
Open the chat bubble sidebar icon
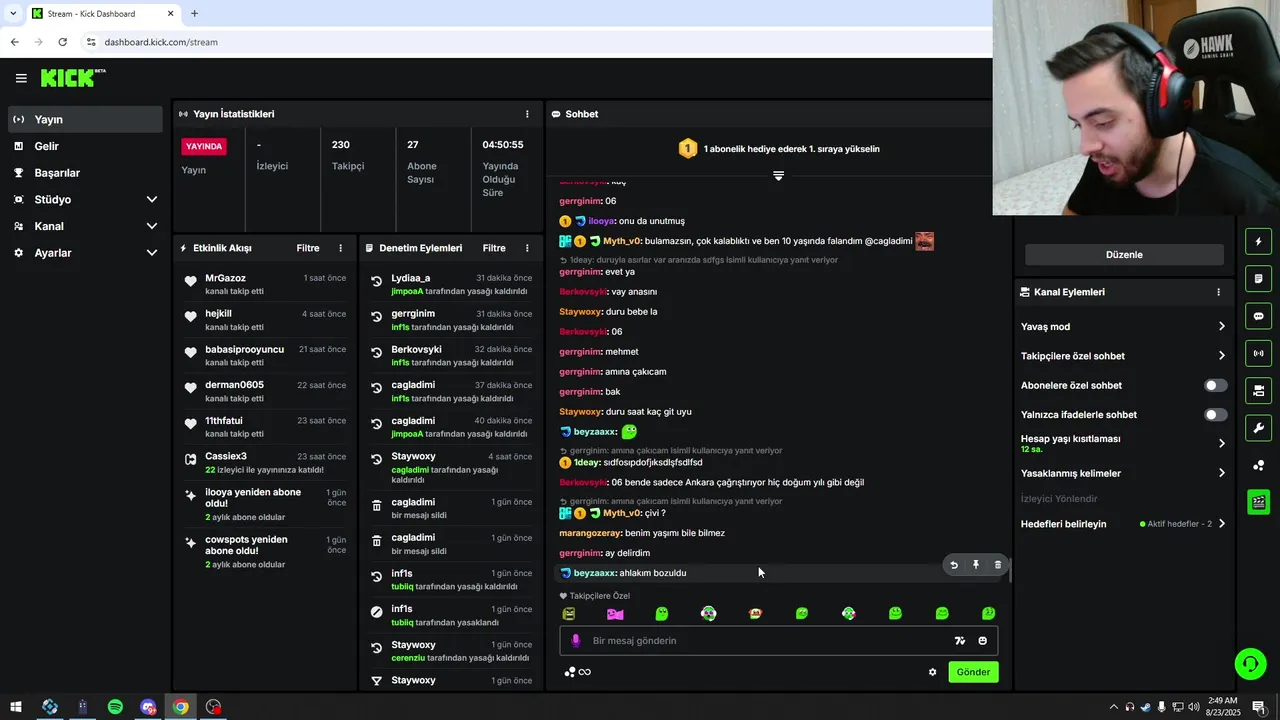click(x=1258, y=316)
